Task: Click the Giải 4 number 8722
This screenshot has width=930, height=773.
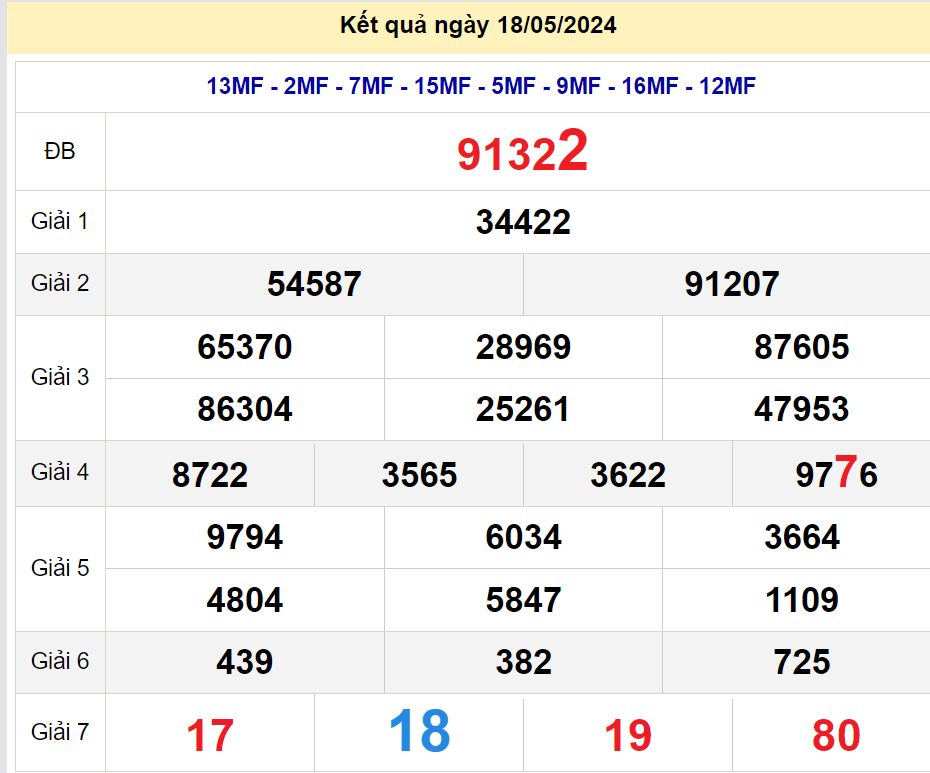Action: pos(210,474)
